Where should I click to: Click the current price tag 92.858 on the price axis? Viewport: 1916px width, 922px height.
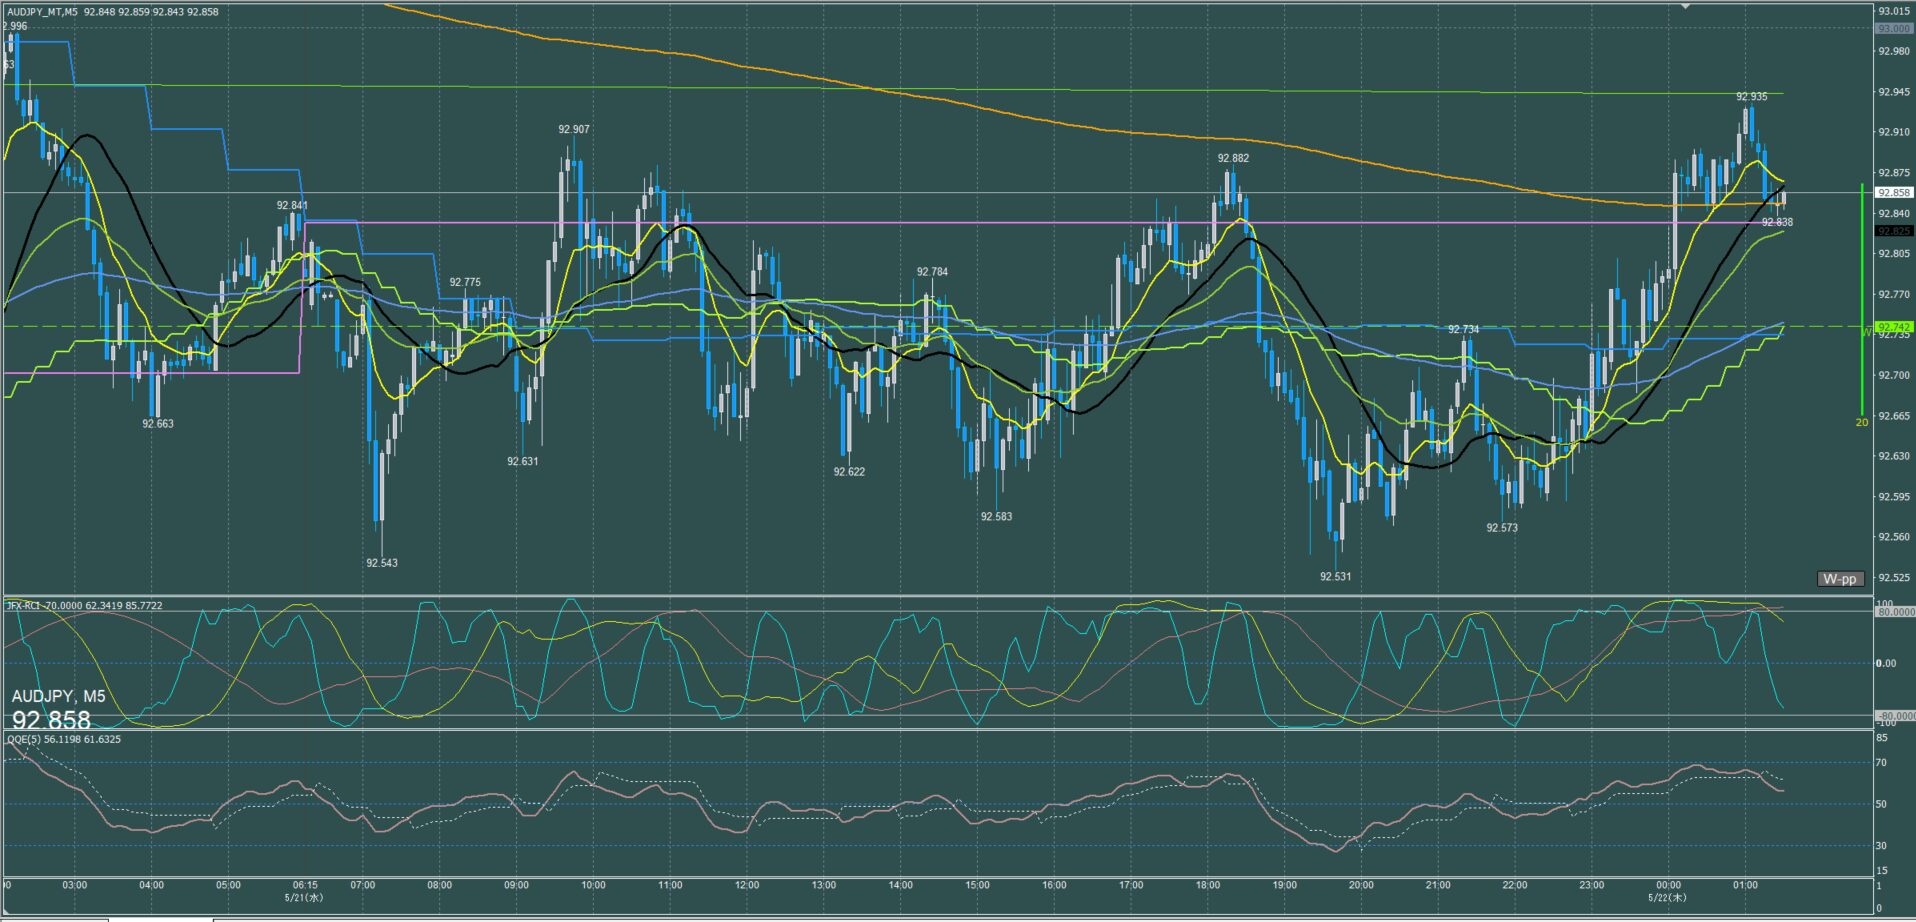point(1894,193)
